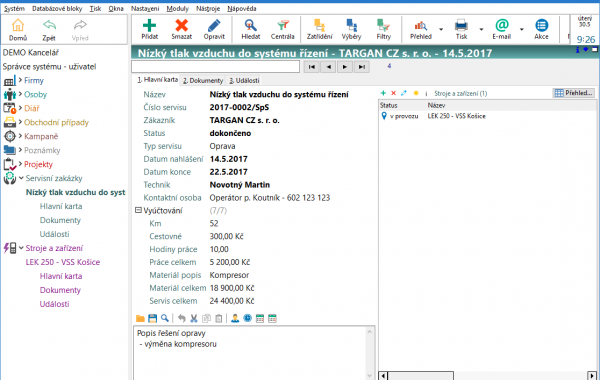Add a machine with the small green plus
600x380 pixels.
(x=383, y=93)
